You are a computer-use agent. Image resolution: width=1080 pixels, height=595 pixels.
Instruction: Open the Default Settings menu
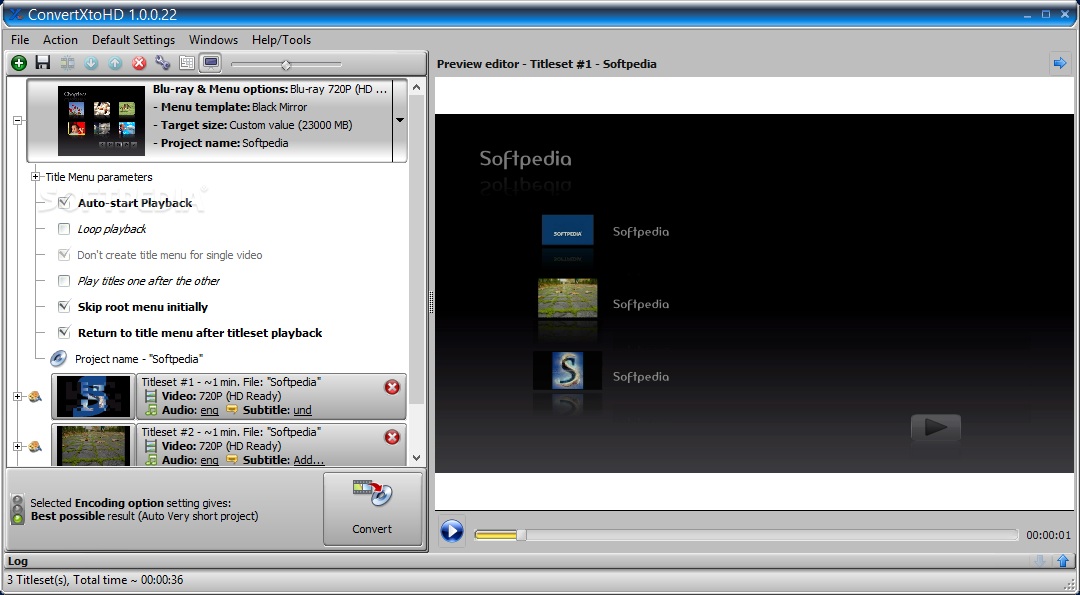point(134,40)
